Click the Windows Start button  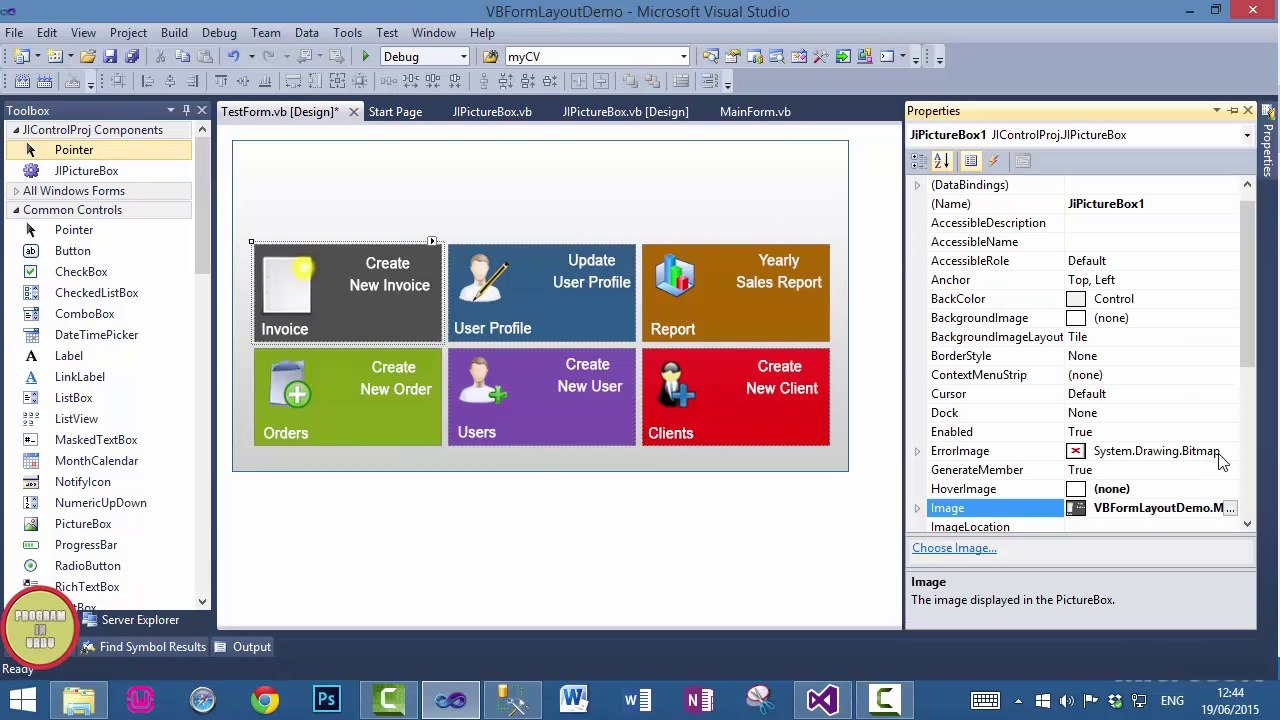click(22, 700)
